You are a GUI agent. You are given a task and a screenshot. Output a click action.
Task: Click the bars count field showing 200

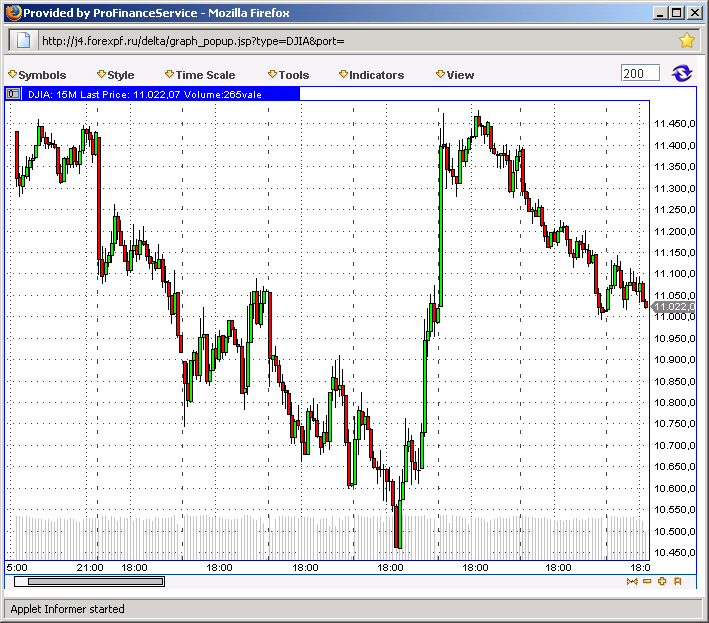click(x=640, y=73)
